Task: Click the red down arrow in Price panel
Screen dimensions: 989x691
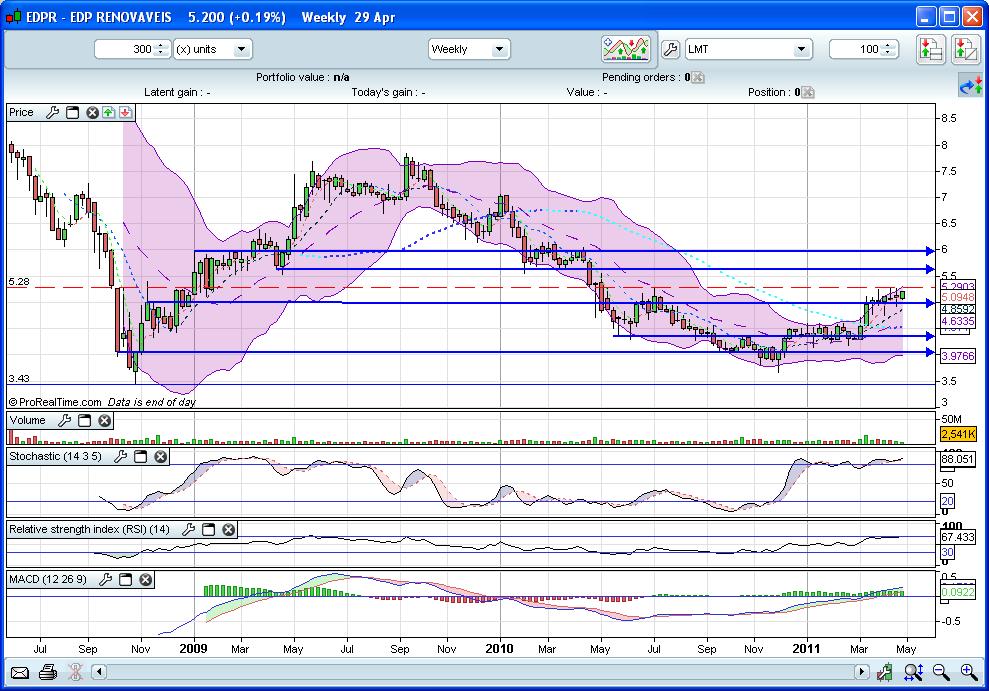Action: point(126,112)
